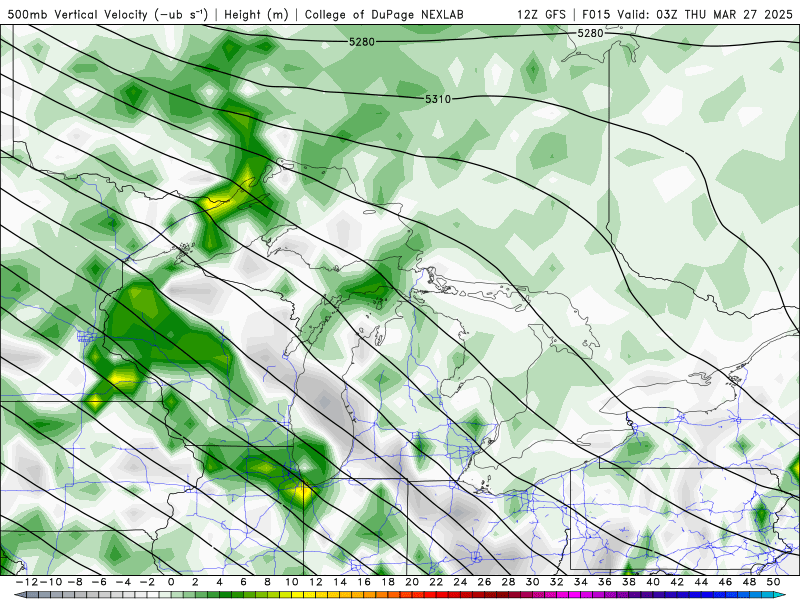Select the '48' color bar tick label
Viewport: 800px width, 600px height.
[749, 582]
